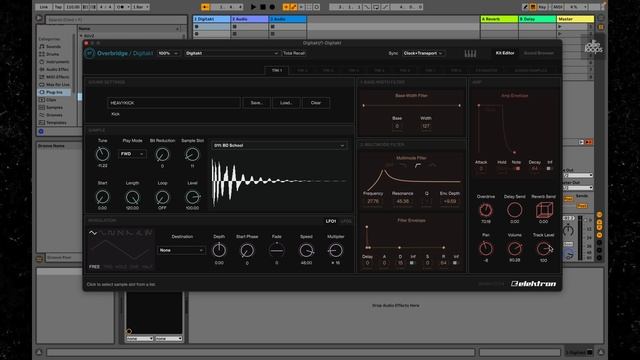The width and height of the screenshot is (640, 360).
Task: Switch to the Kit Editor tab
Action: click(x=505, y=53)
